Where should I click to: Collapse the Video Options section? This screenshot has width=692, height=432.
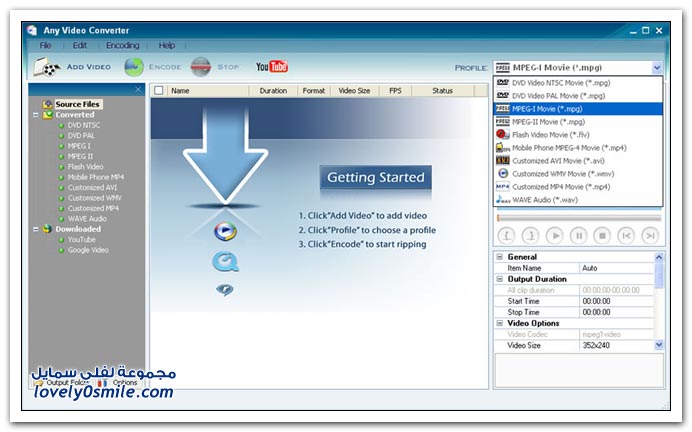click(x=500, y=323)
